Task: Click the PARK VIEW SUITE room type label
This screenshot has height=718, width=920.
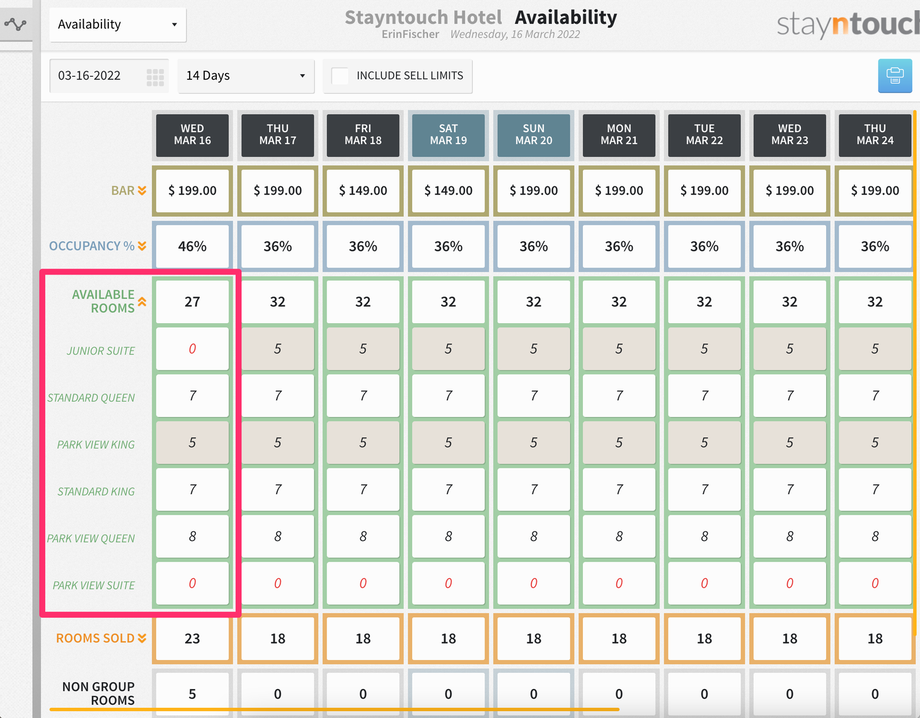Action: coord(94,585)
